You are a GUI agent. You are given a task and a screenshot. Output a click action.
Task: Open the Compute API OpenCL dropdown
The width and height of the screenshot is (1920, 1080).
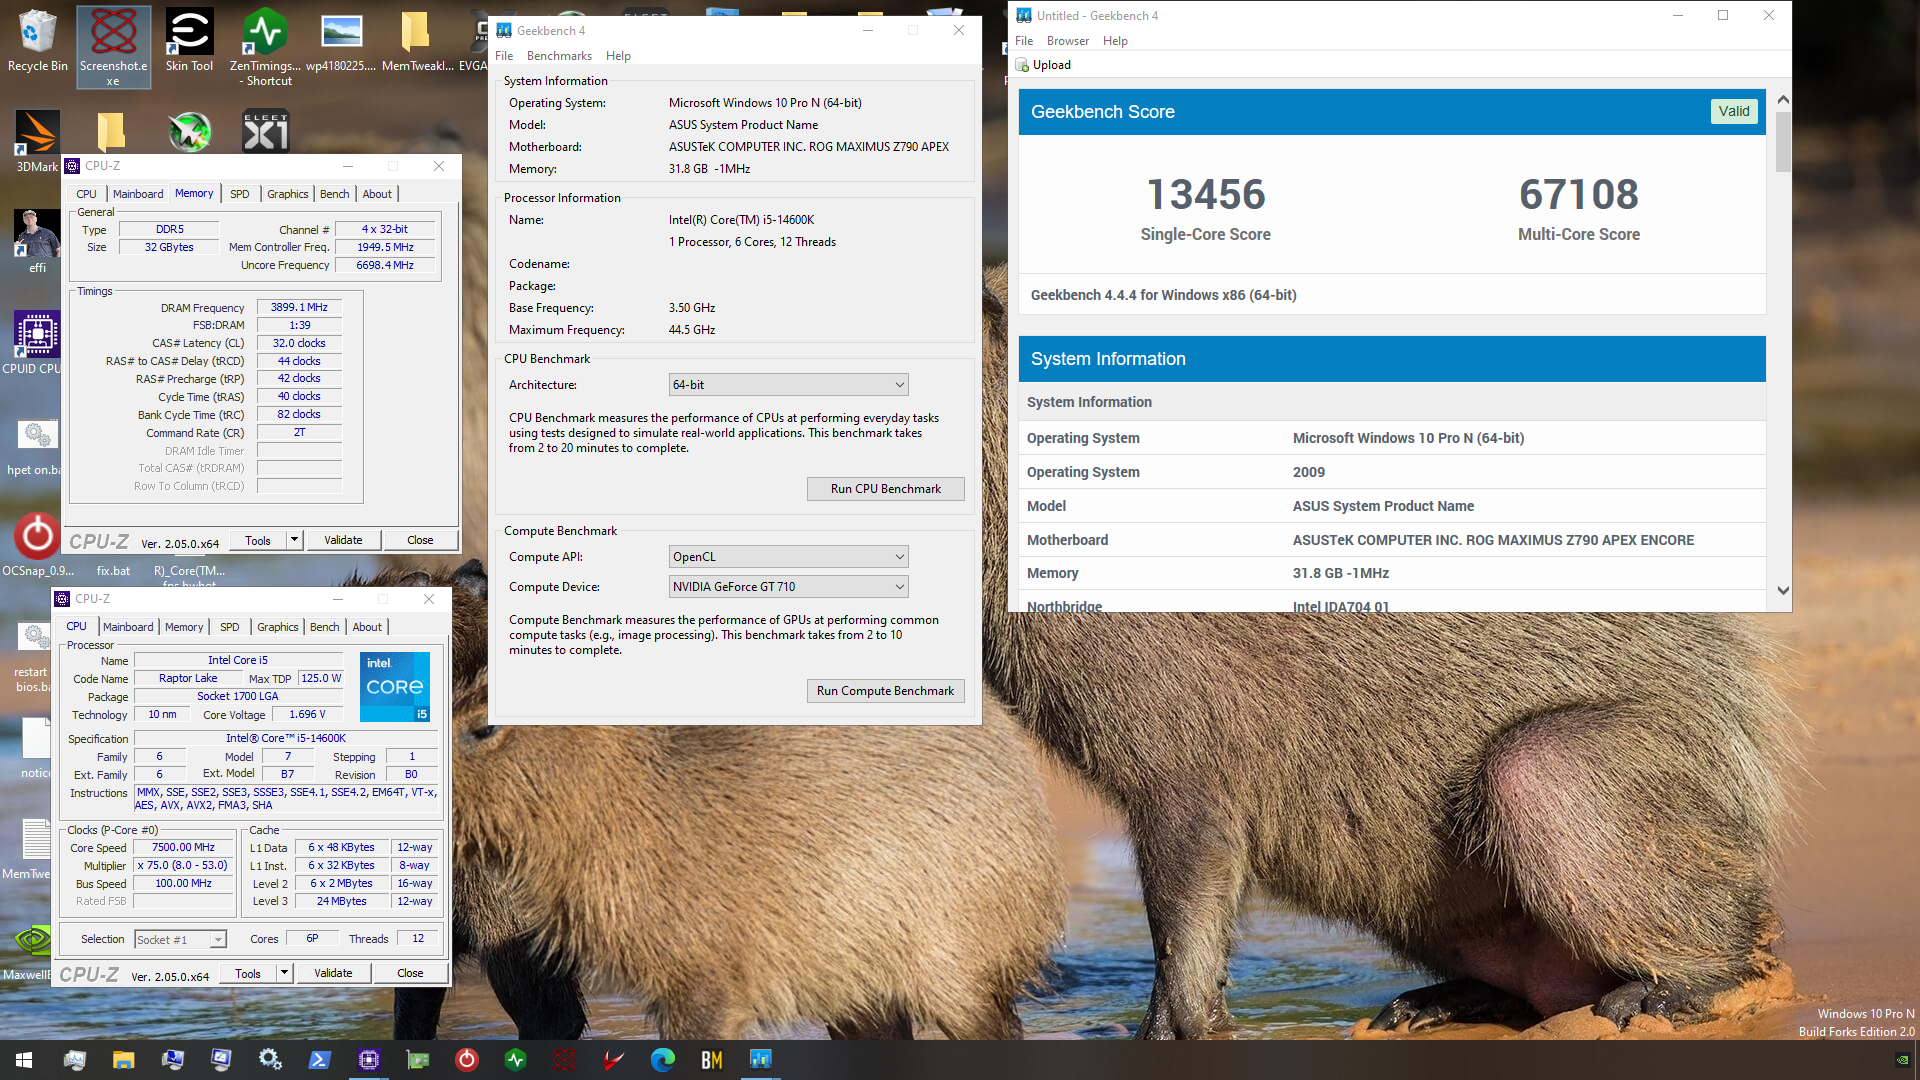pos(788,557)
